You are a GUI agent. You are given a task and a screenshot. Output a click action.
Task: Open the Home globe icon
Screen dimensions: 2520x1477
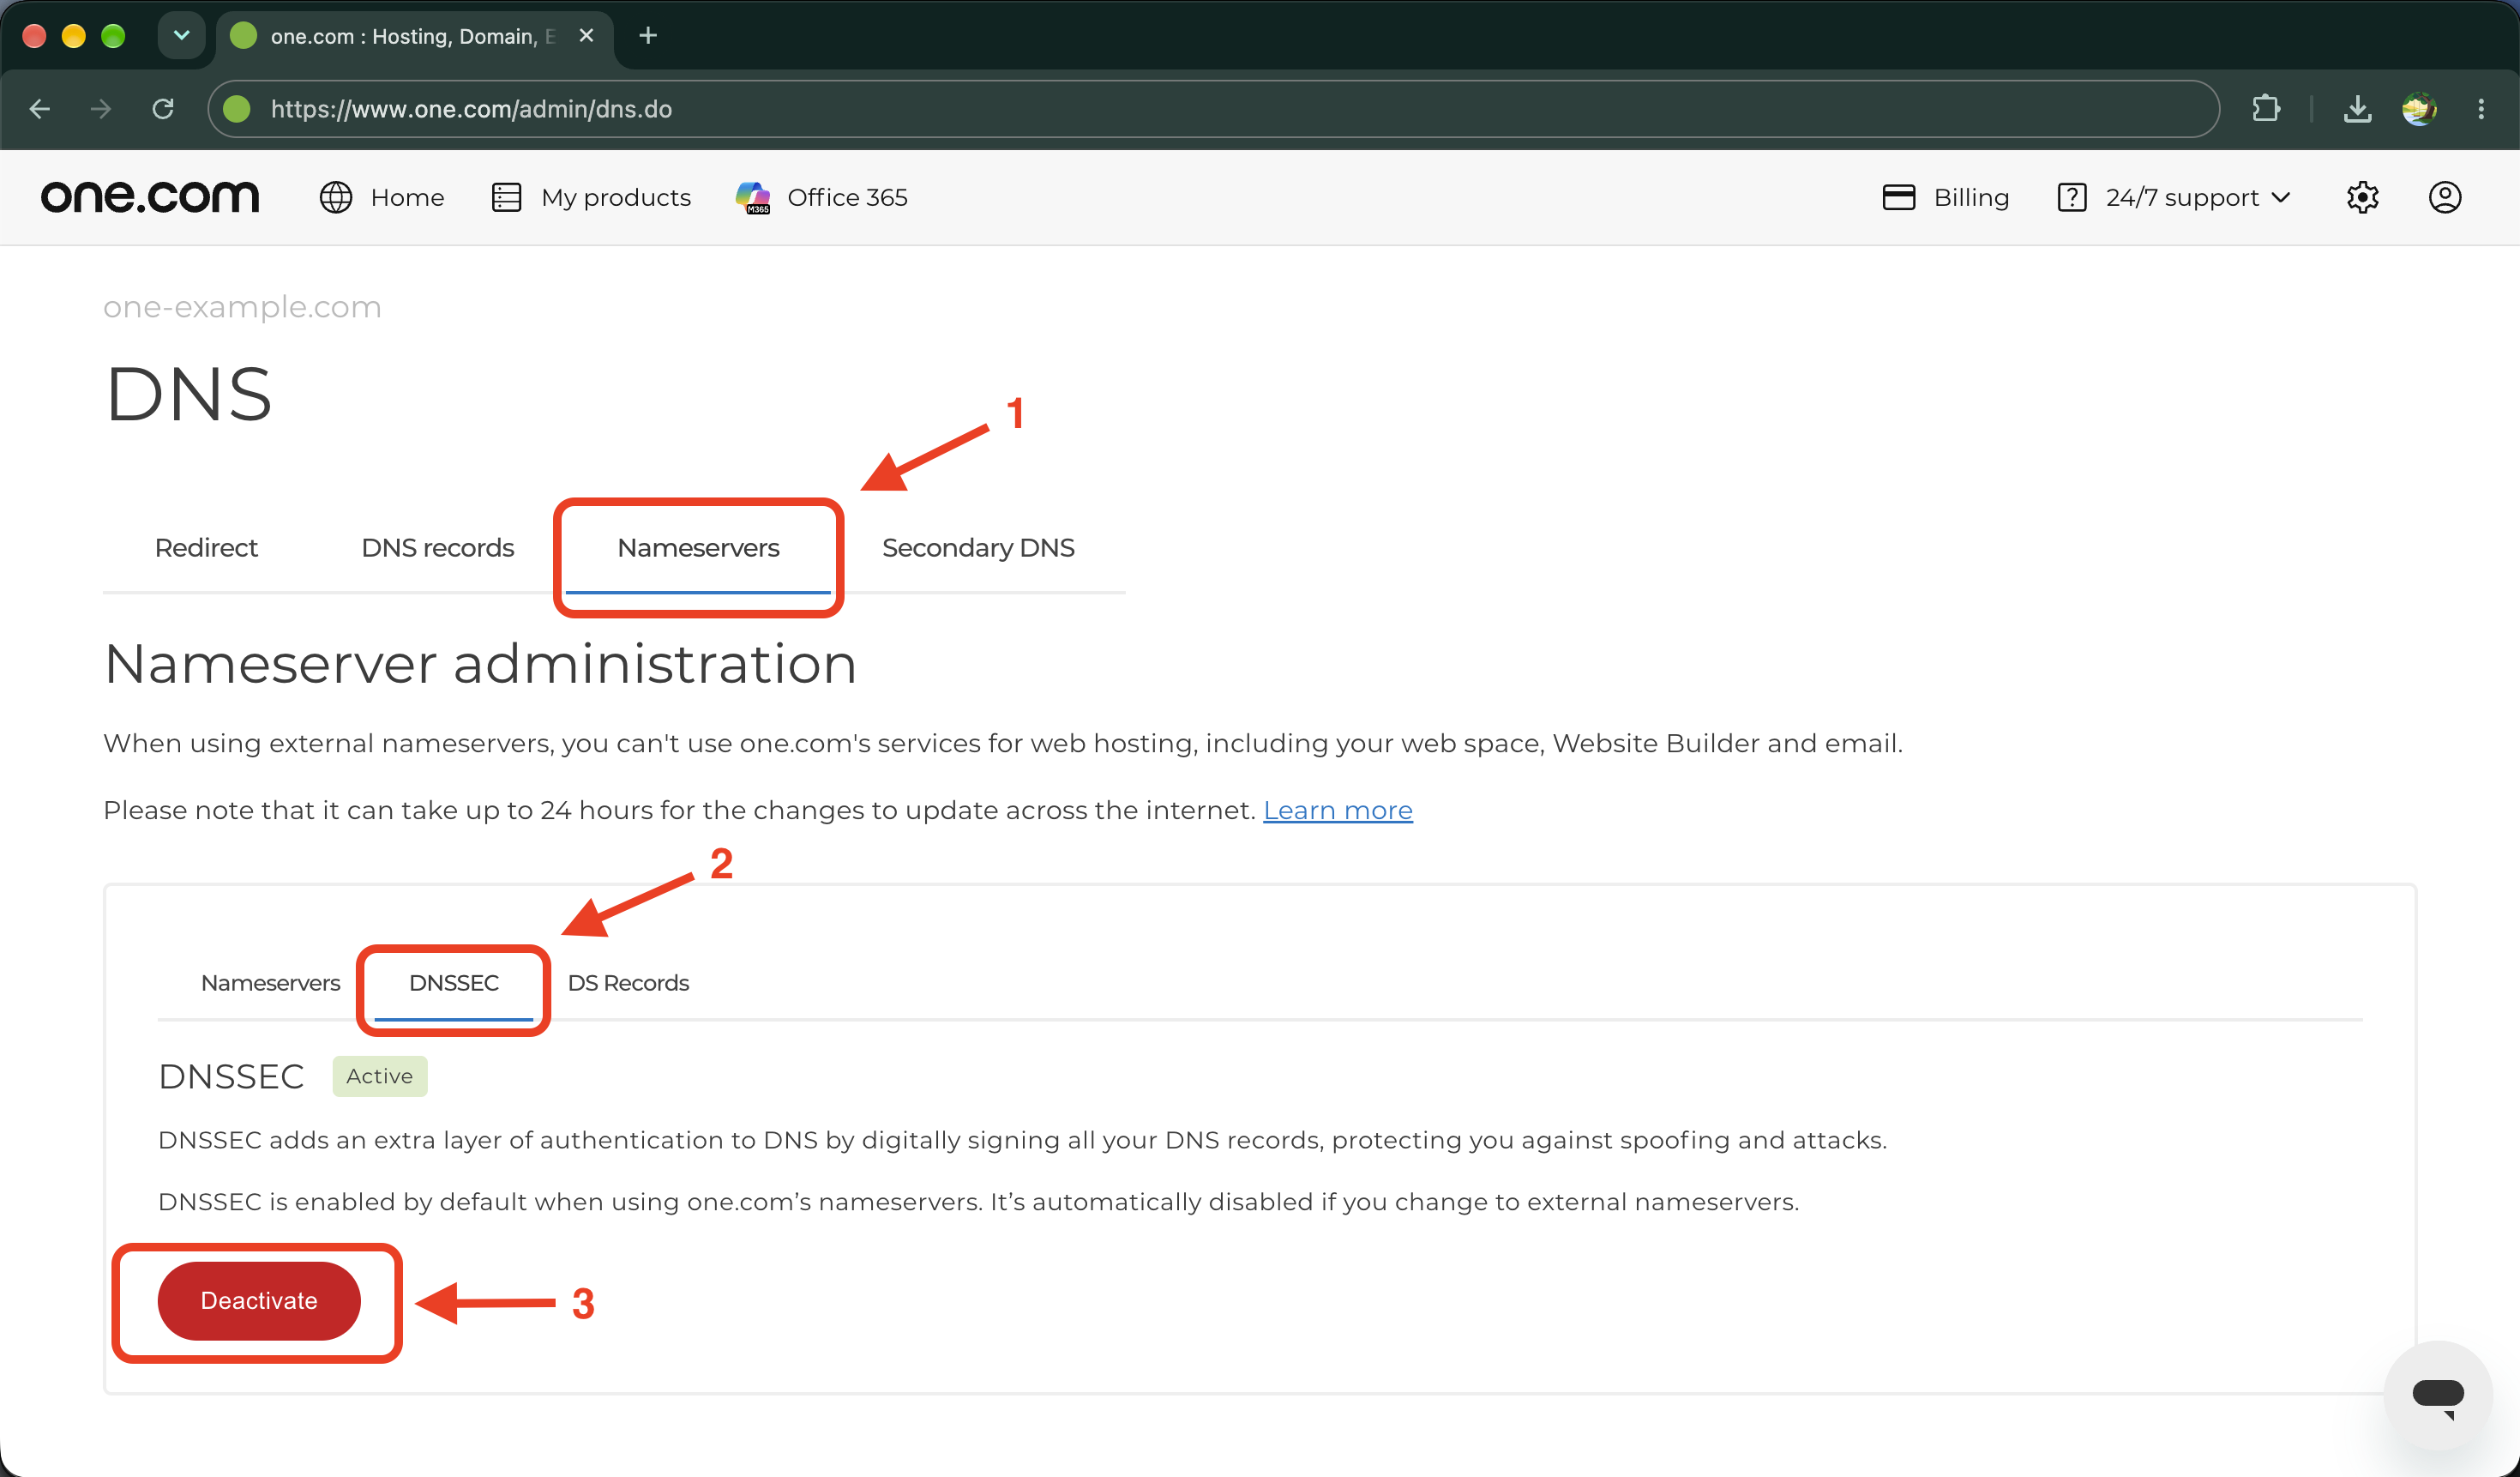tap(336, 197)
